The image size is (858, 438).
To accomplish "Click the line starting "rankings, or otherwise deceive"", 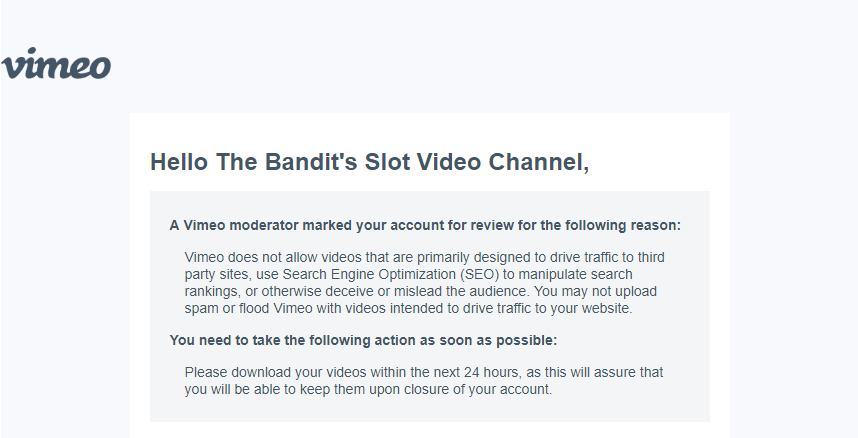I will coord(421,291).
